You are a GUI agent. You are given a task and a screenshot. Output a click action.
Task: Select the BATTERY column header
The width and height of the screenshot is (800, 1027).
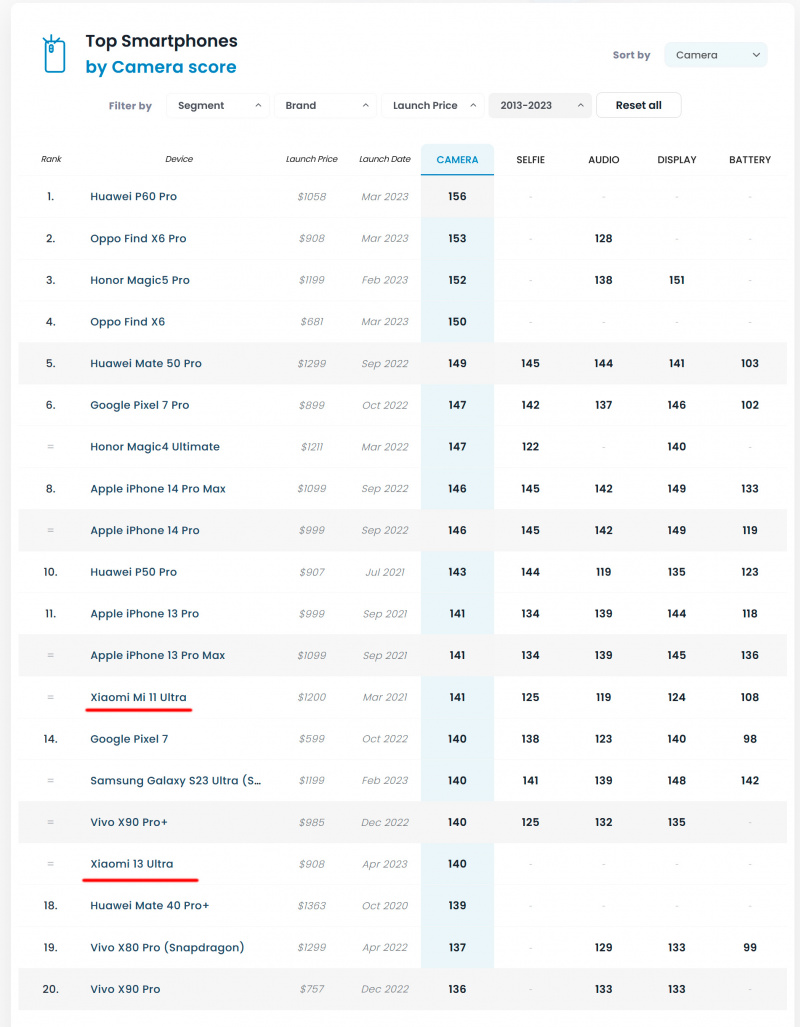[750, 160]
